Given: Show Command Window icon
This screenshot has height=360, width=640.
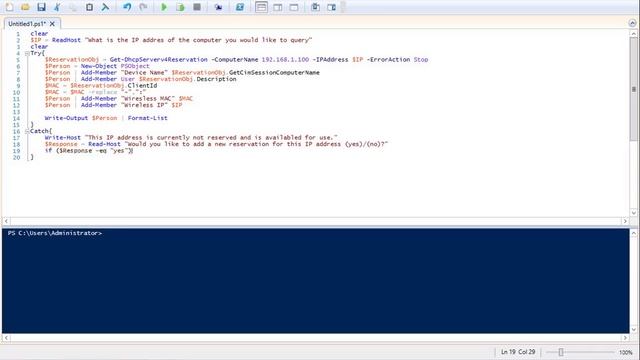Looking at the screenshot, I should [x=315, y=7].
